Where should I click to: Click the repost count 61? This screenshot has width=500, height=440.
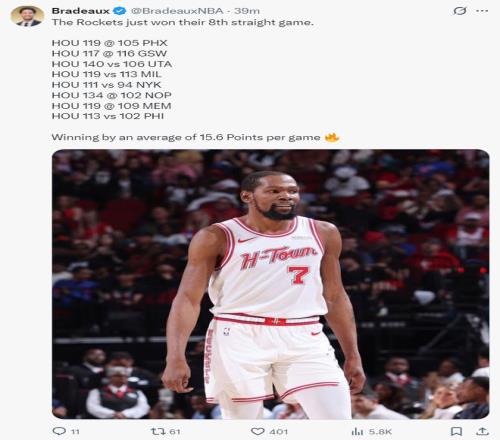tap(175, 432)
